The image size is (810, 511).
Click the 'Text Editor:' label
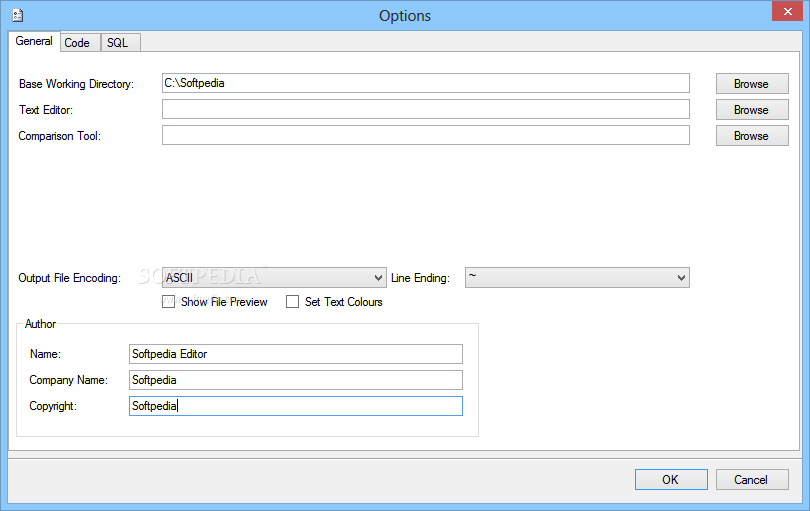click(46, 110)
